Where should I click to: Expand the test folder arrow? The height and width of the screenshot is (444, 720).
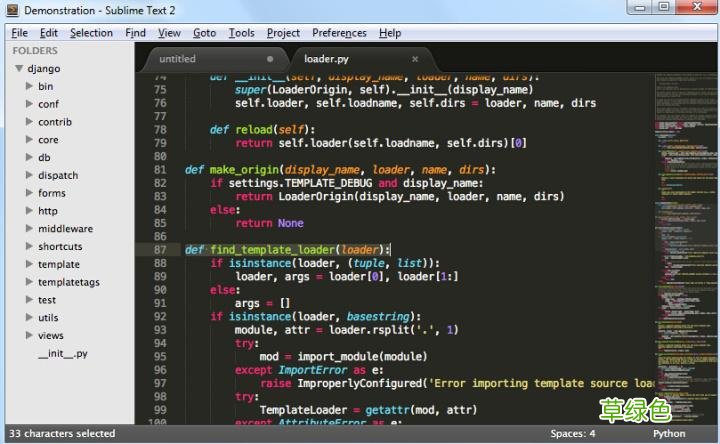[x=29, y=299]
